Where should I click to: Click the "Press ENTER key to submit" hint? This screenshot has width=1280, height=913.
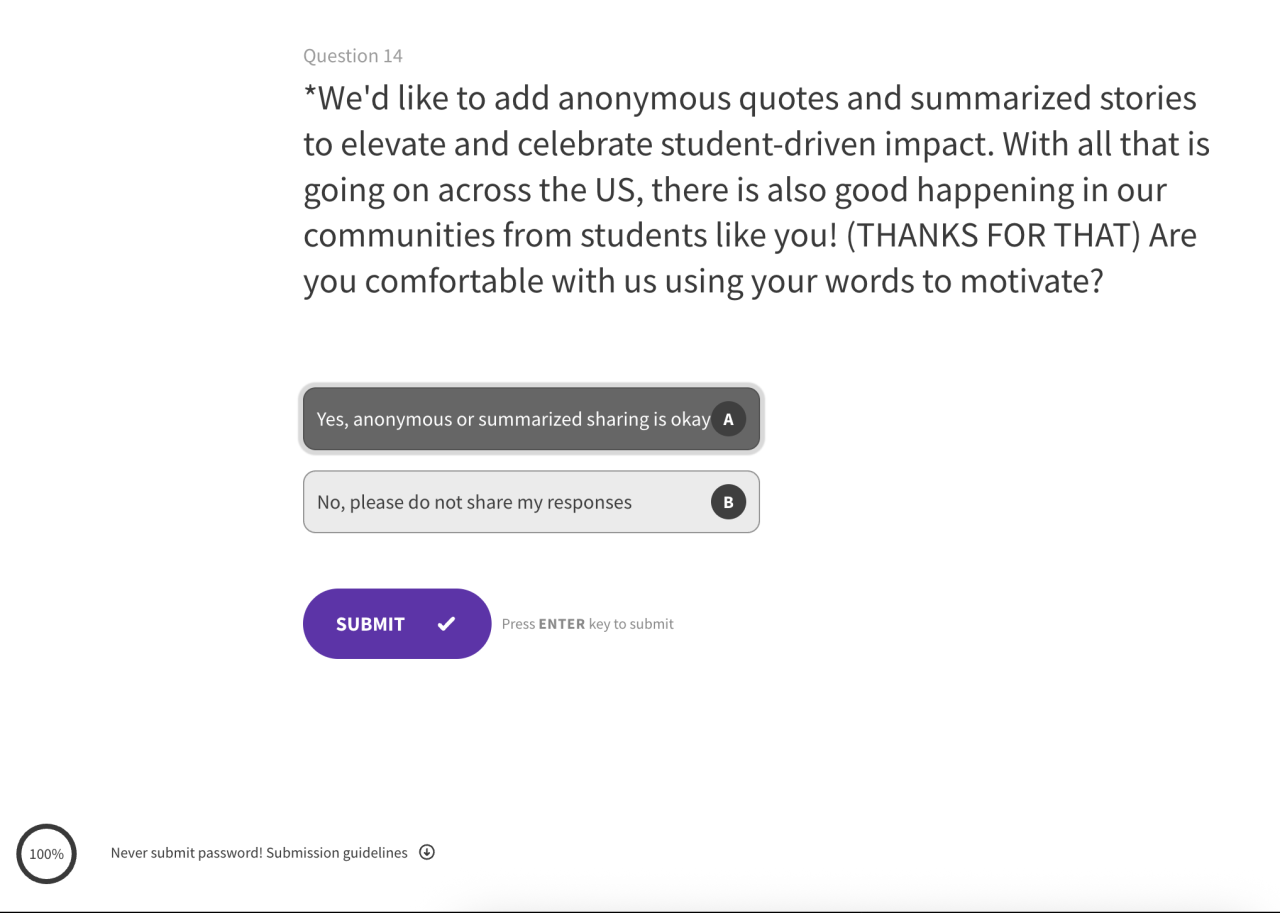(587, 624)
